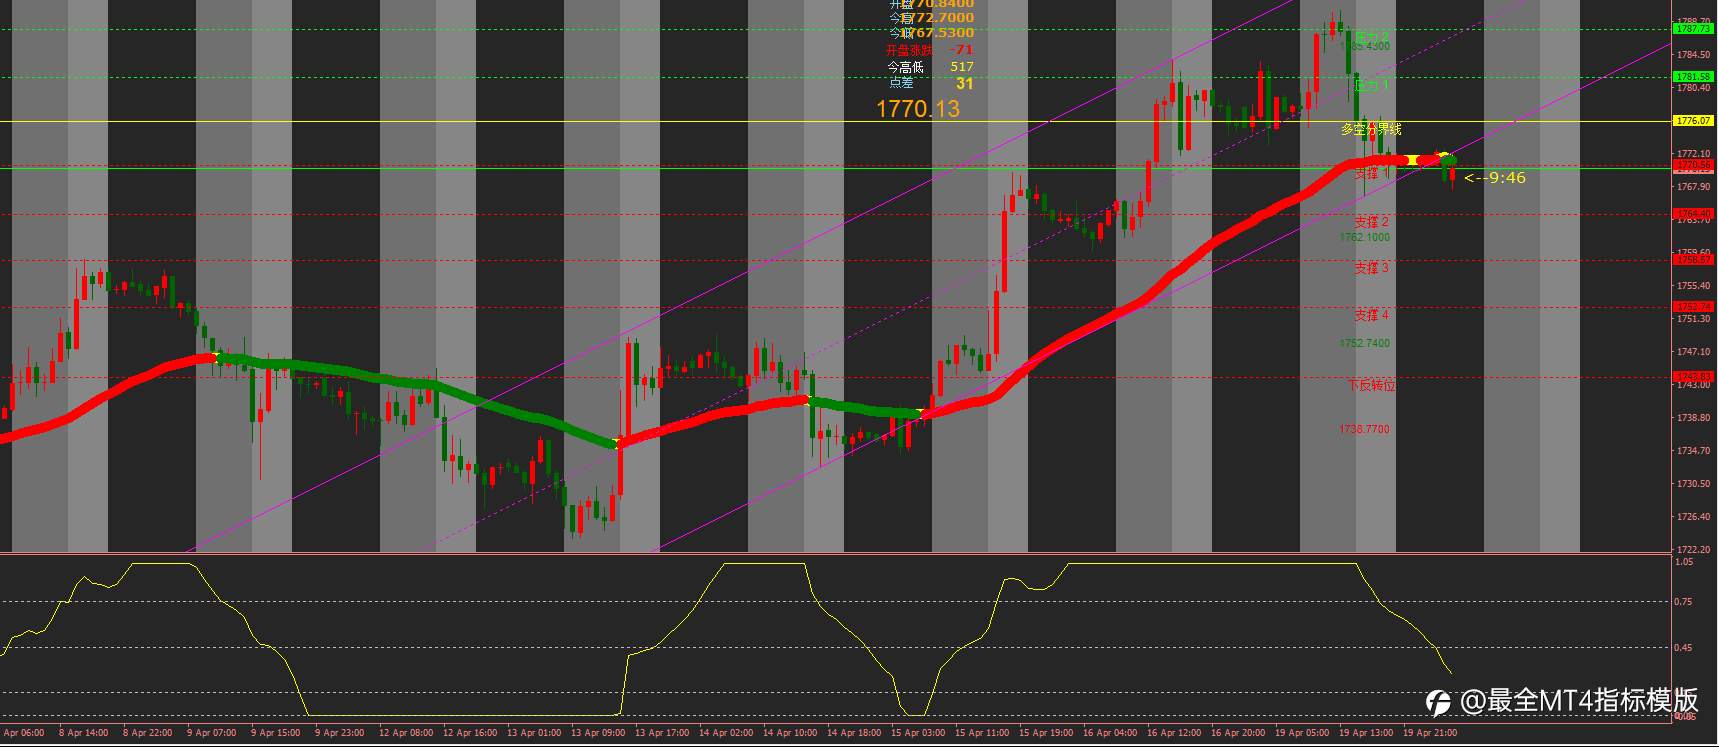Click the 1784.50 price scale value
The image size is (1719, 747).
pyautogui.click(x=1693, y=54)
